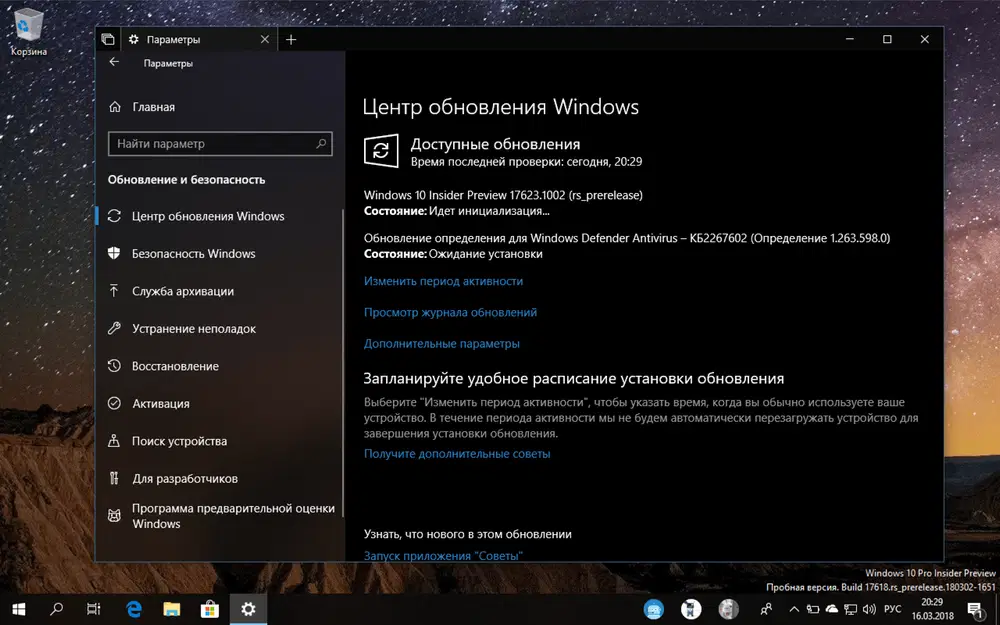Image resolution: width=1000 pixels, height=625 pixels.
Task: Click the home icon beside Главная
Action: [x=114, y=107]
